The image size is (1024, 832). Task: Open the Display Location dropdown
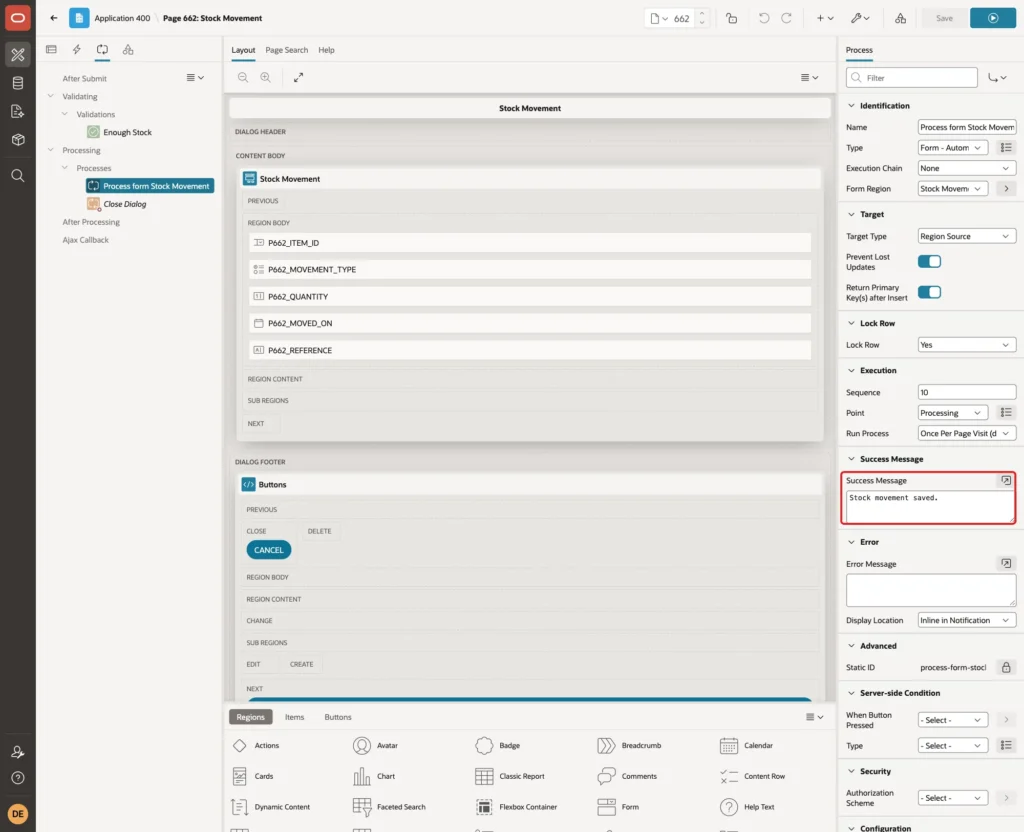point(967,620)
